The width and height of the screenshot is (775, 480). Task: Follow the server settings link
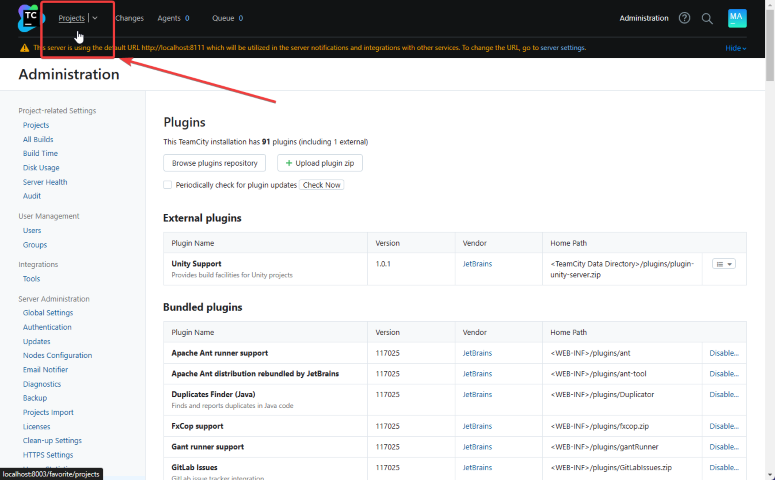pos(563,48)
